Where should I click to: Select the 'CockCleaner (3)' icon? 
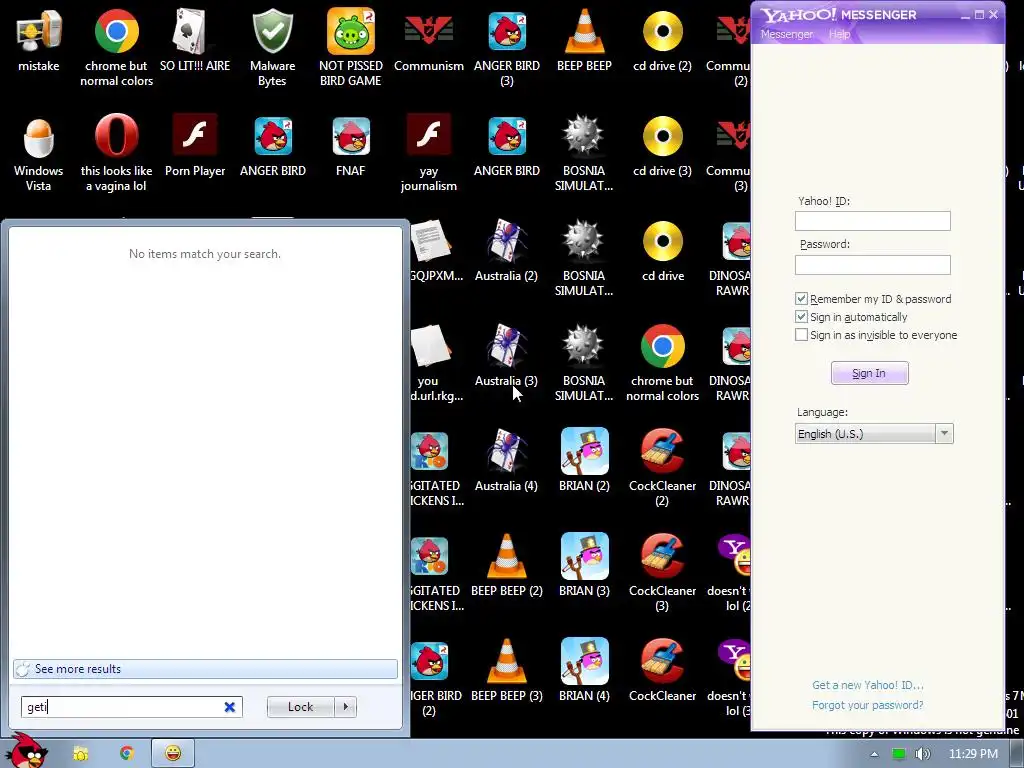pyautogui.click(x=662, y=573)
